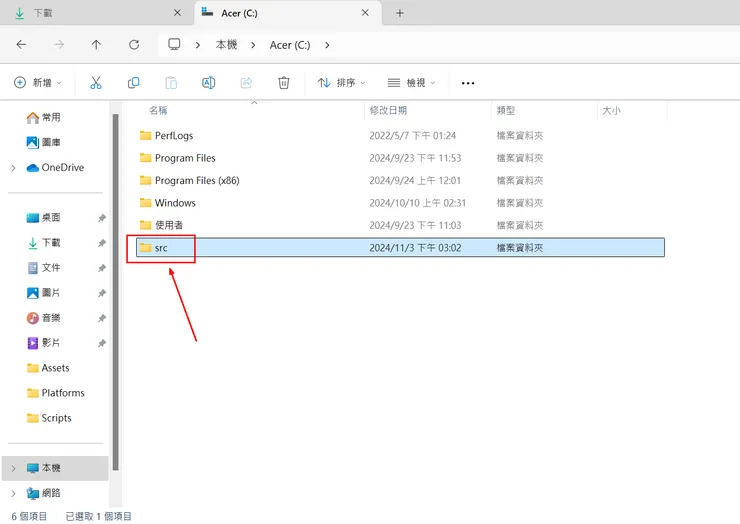Expand chevron after computer icon in breadcrumb
Viewport: 740px width, 524px height.
[198, 45]
